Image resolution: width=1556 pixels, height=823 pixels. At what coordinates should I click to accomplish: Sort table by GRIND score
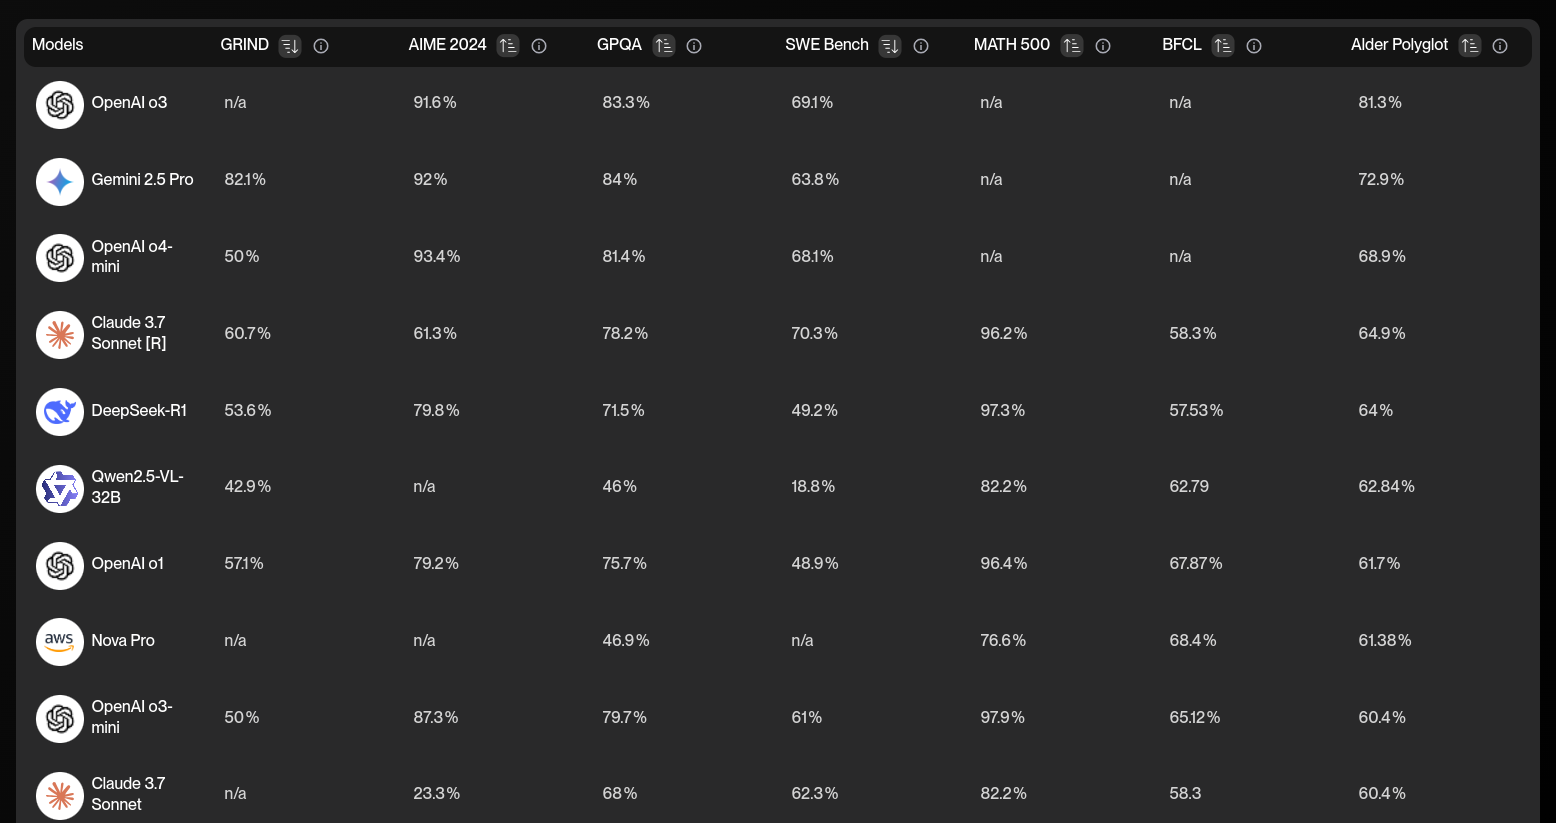pos(290,46)
